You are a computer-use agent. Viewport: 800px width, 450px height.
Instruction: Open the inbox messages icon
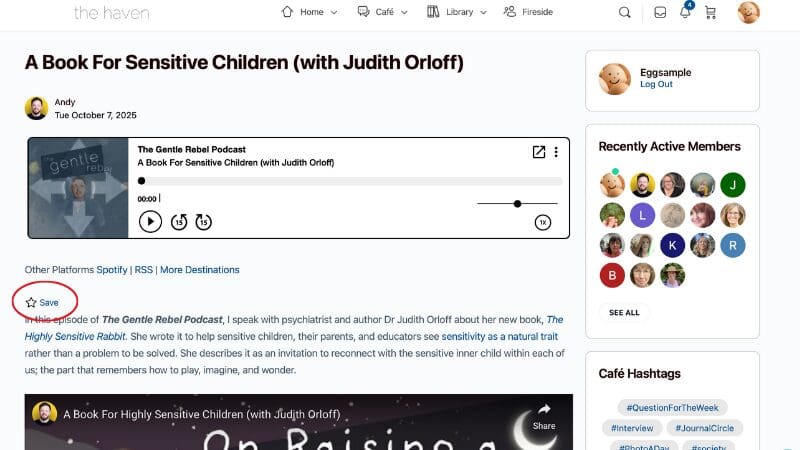pyautogui.click(x=660, y=12)
